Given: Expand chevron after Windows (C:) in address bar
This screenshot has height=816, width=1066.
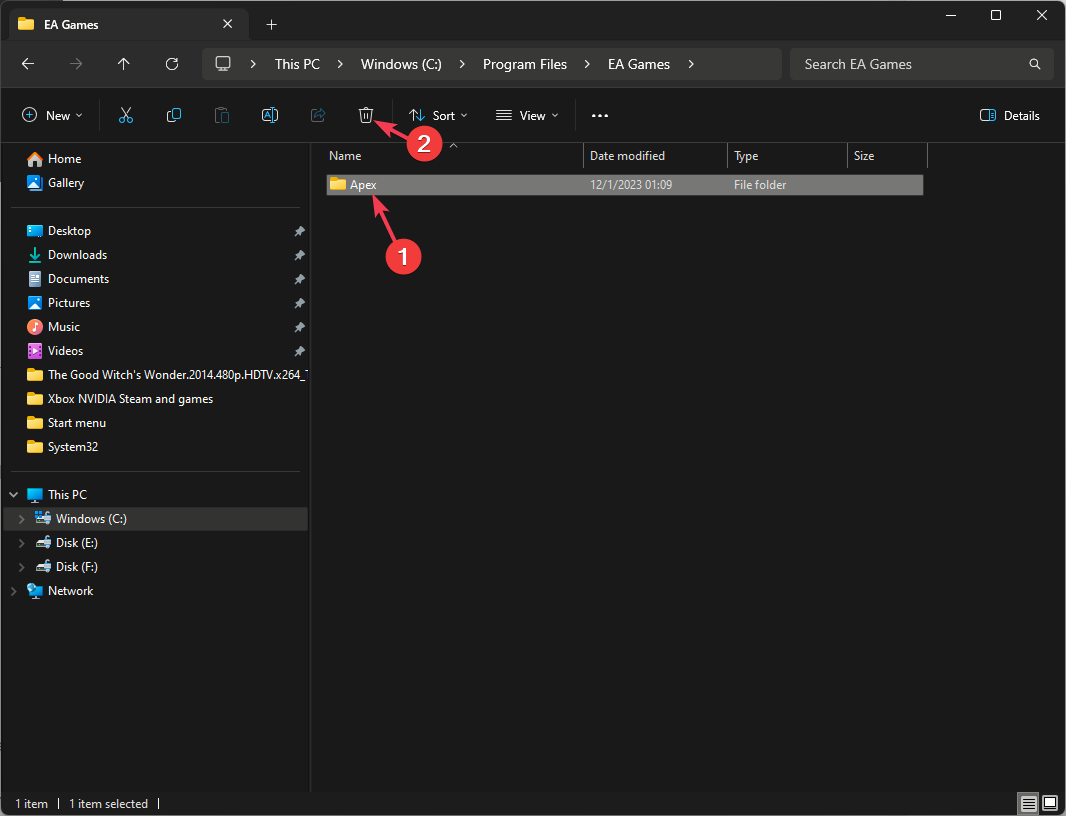Looking at the screenshot, I should [x=462, y=64].
